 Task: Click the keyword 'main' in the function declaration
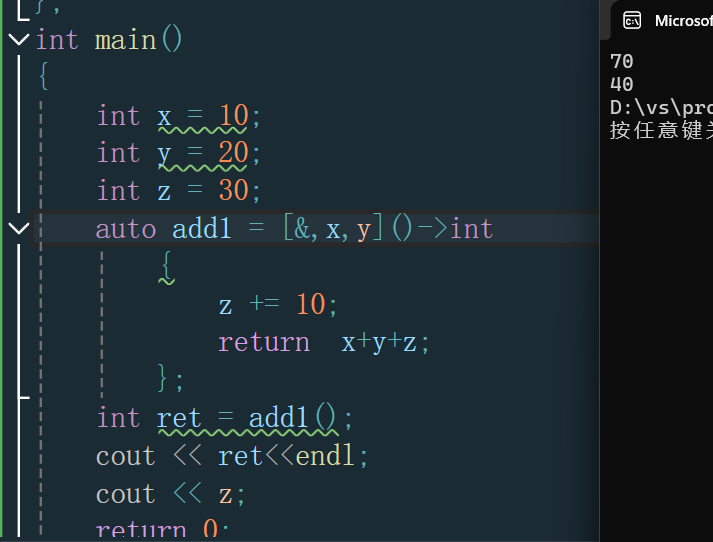[126, 40]
